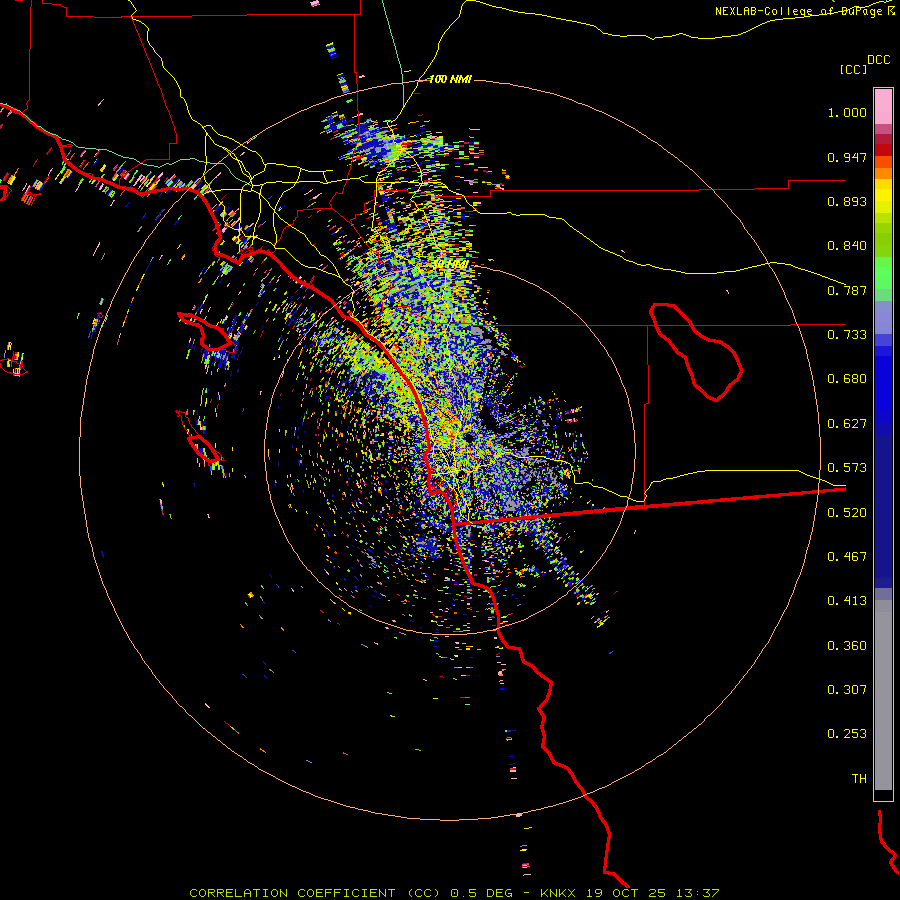900x900 pixels.
Task: Click the 19 OCT 25 date text
Action: pyautogui.click(x=626, y=893)
